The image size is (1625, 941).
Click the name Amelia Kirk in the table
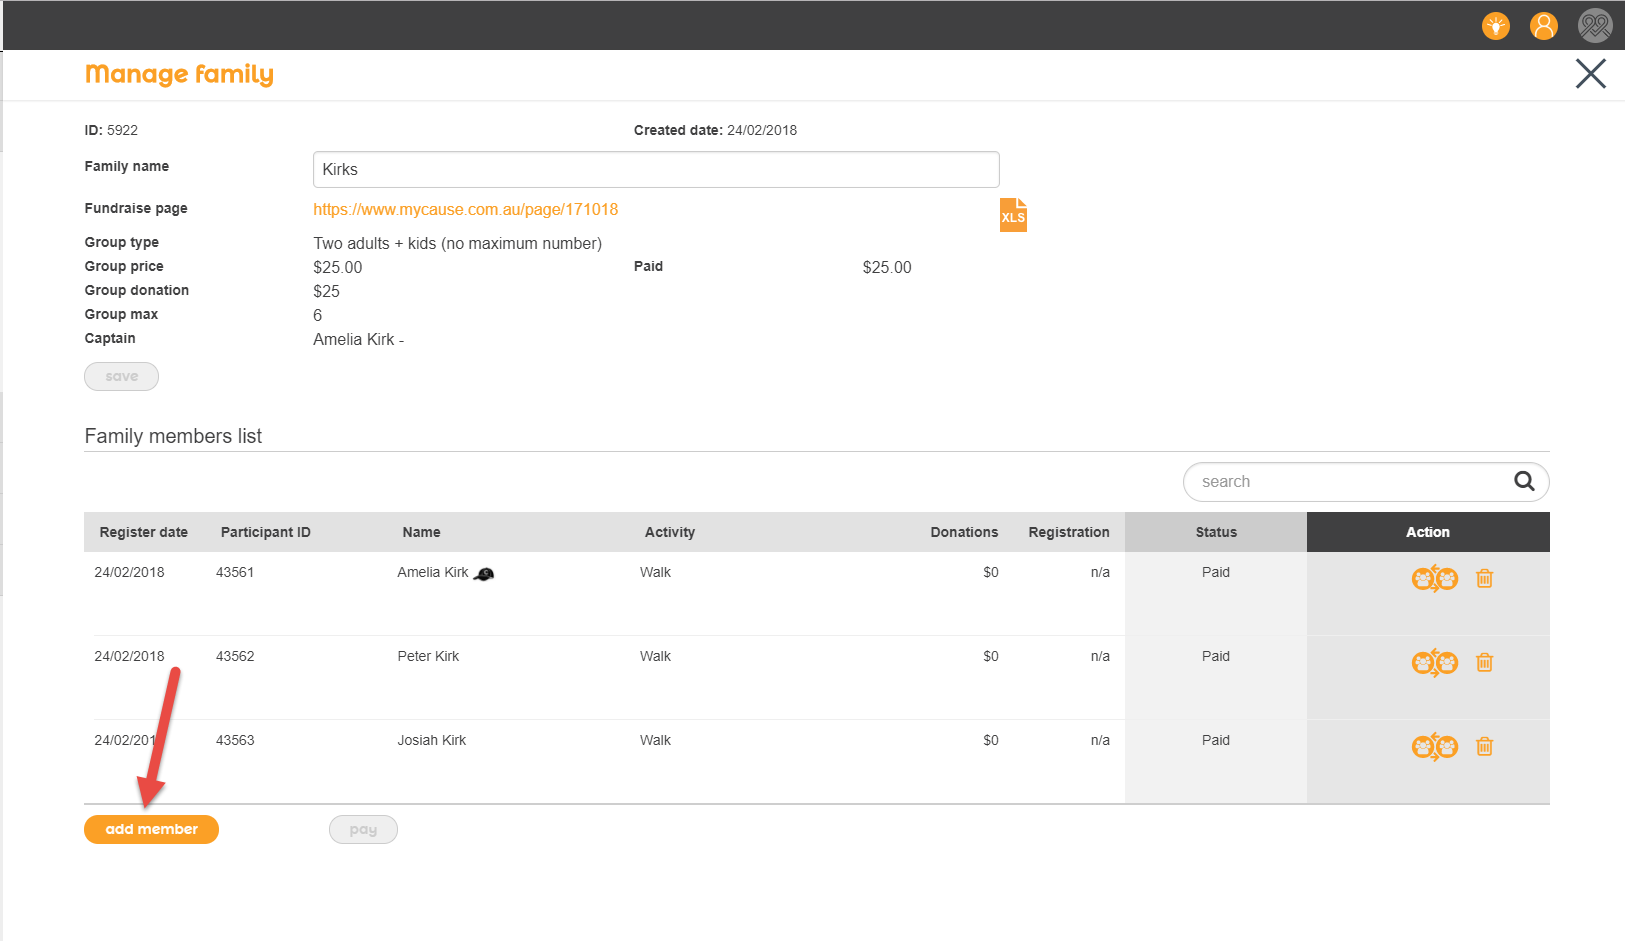coord(432,572)
